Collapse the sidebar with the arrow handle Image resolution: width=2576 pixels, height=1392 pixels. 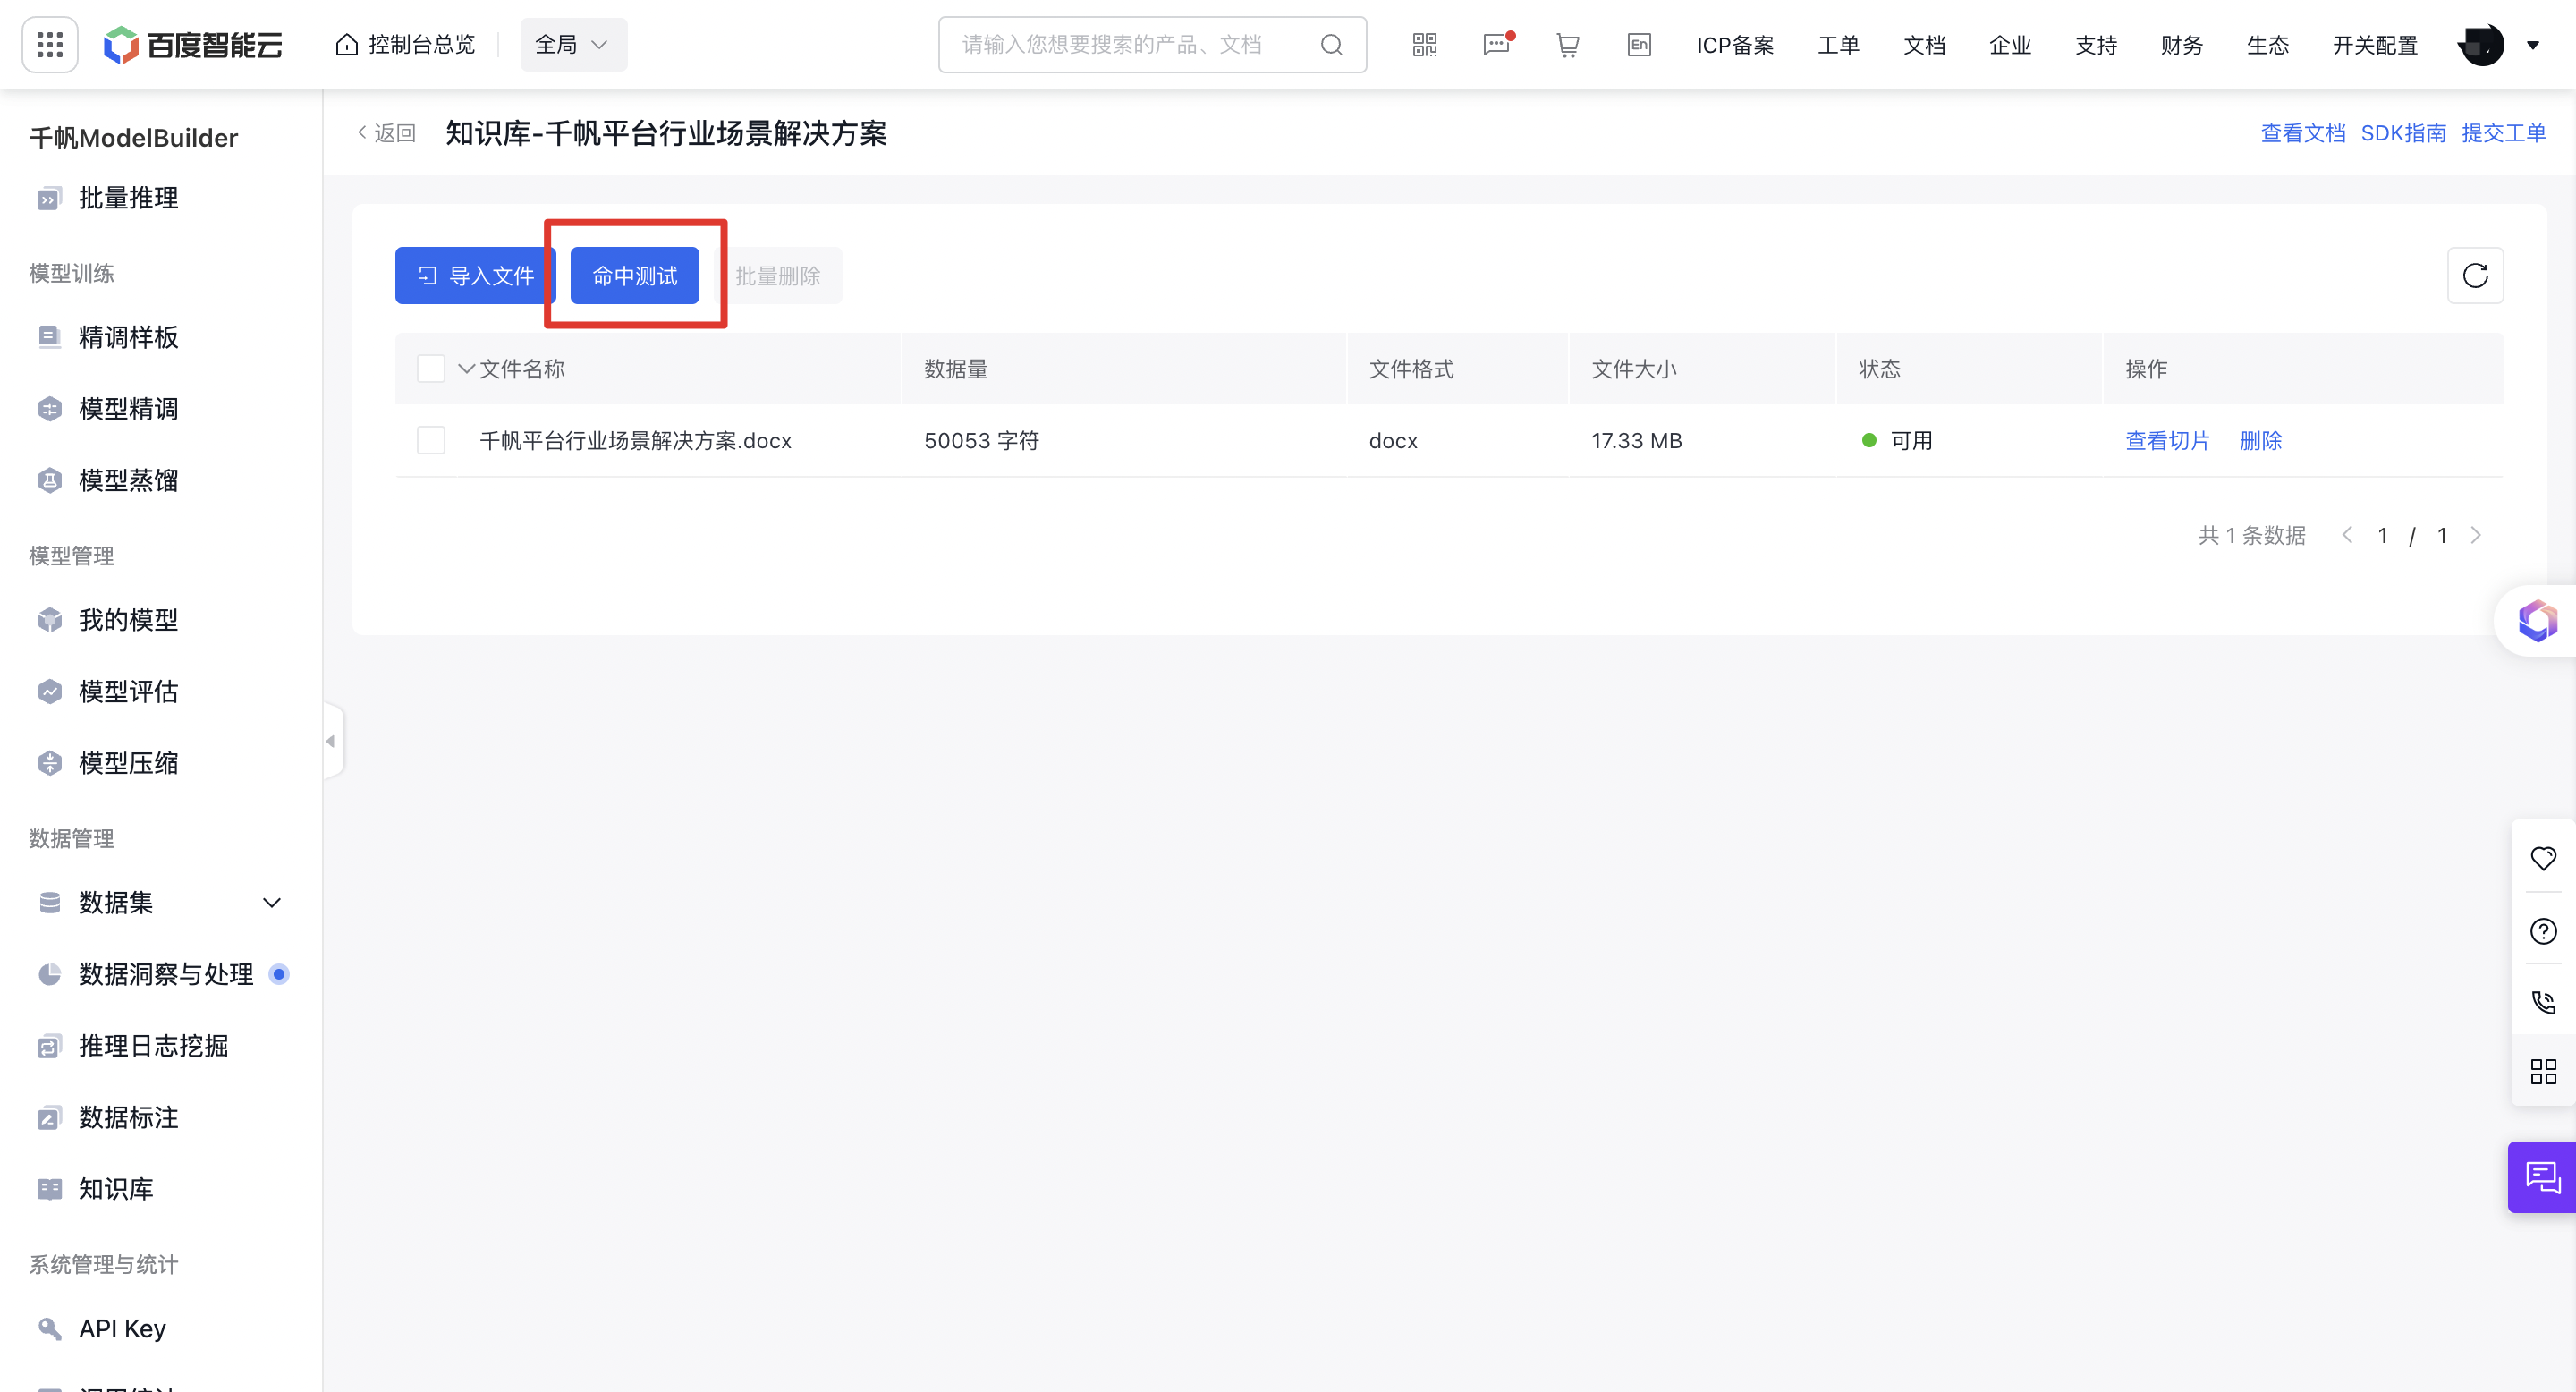332,741
